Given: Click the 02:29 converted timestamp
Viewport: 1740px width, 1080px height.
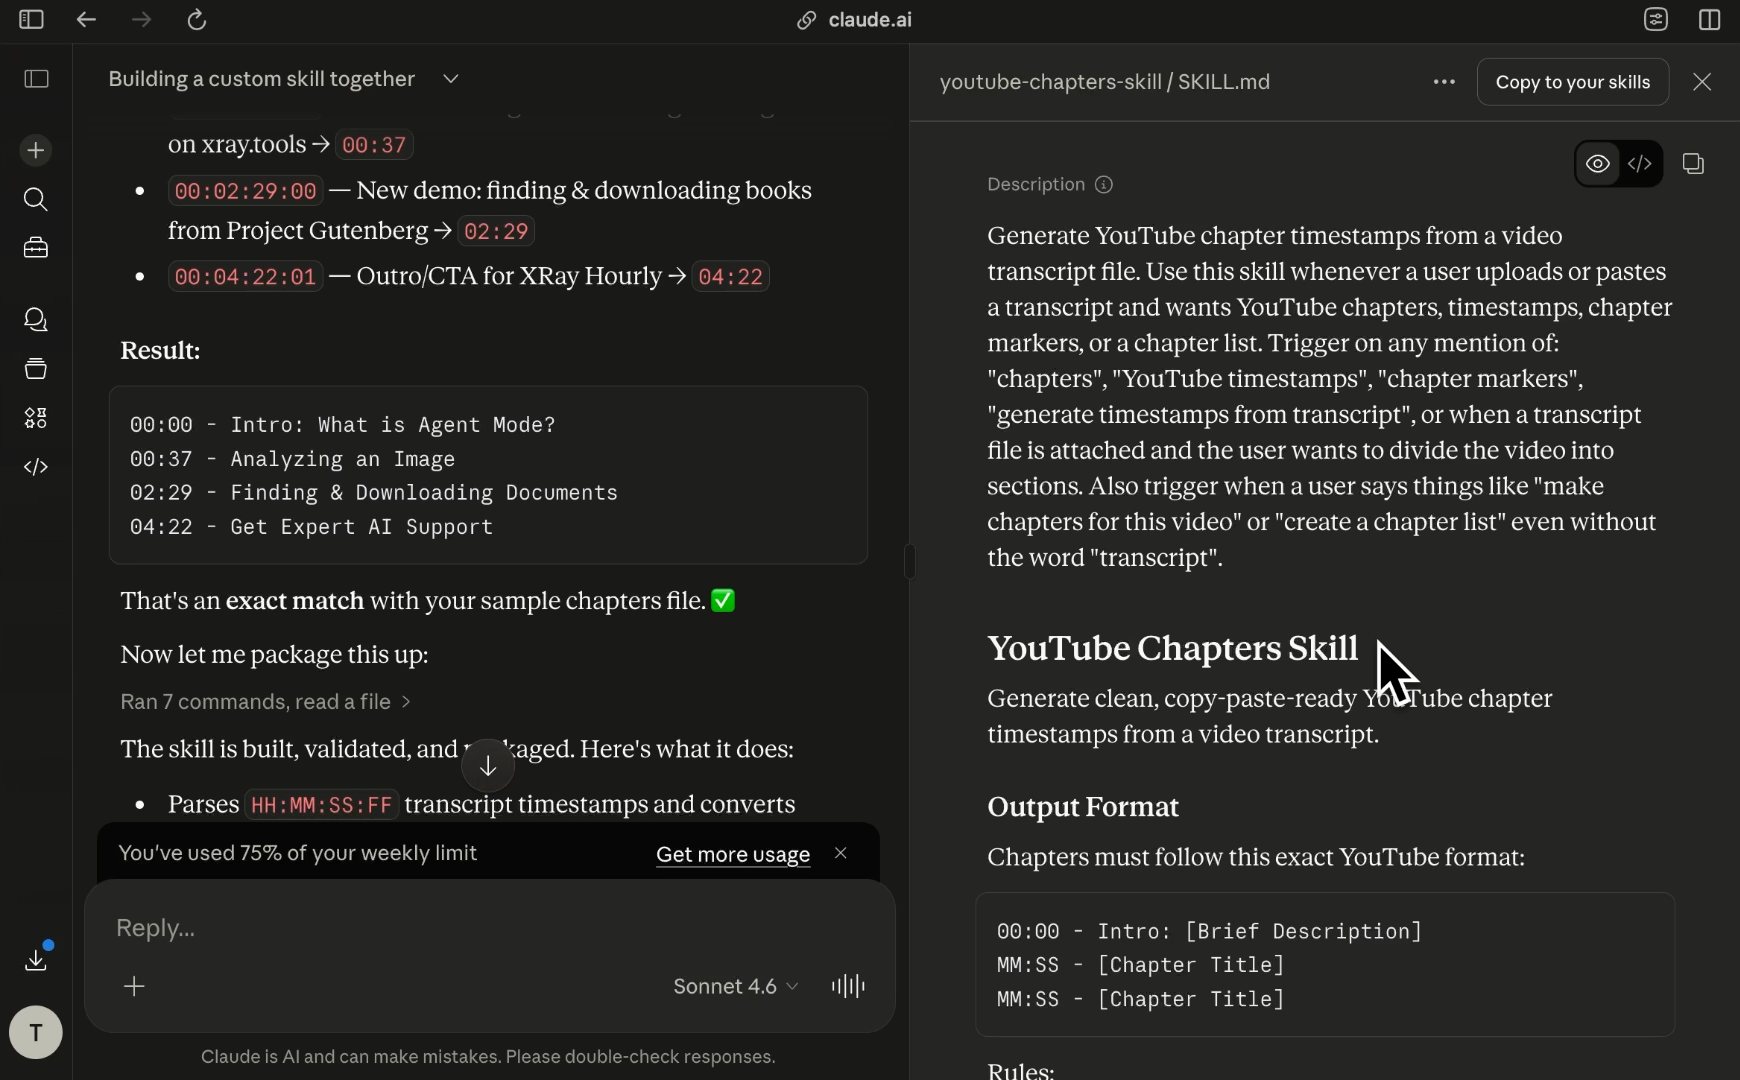Looking at the screenshot, I should [496, 231].
